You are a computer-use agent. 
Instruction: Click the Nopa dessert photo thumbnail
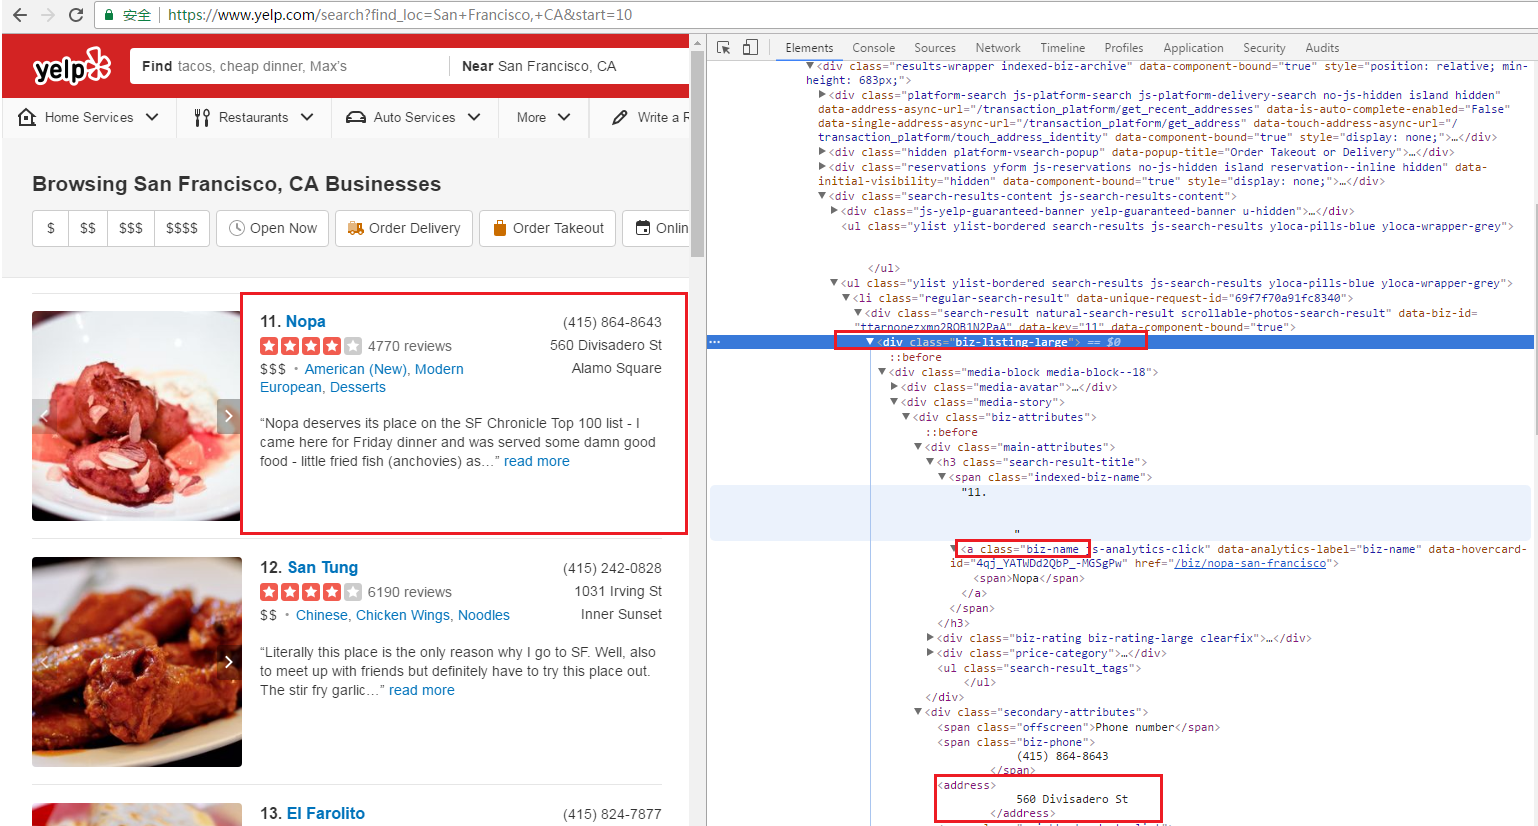[x=137, y=416]
